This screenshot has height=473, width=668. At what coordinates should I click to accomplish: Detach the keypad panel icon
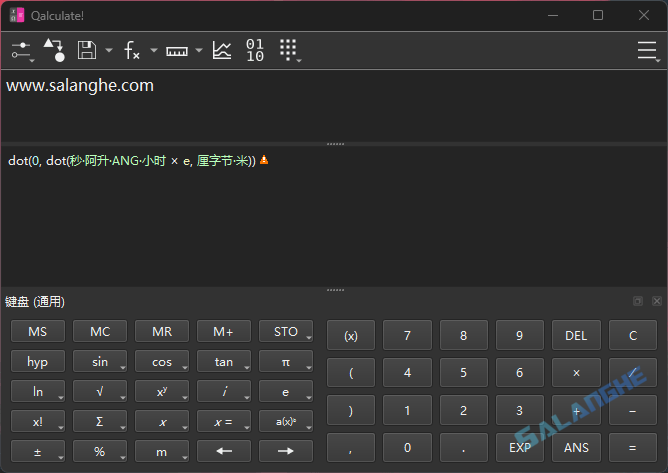coord(637,301)
